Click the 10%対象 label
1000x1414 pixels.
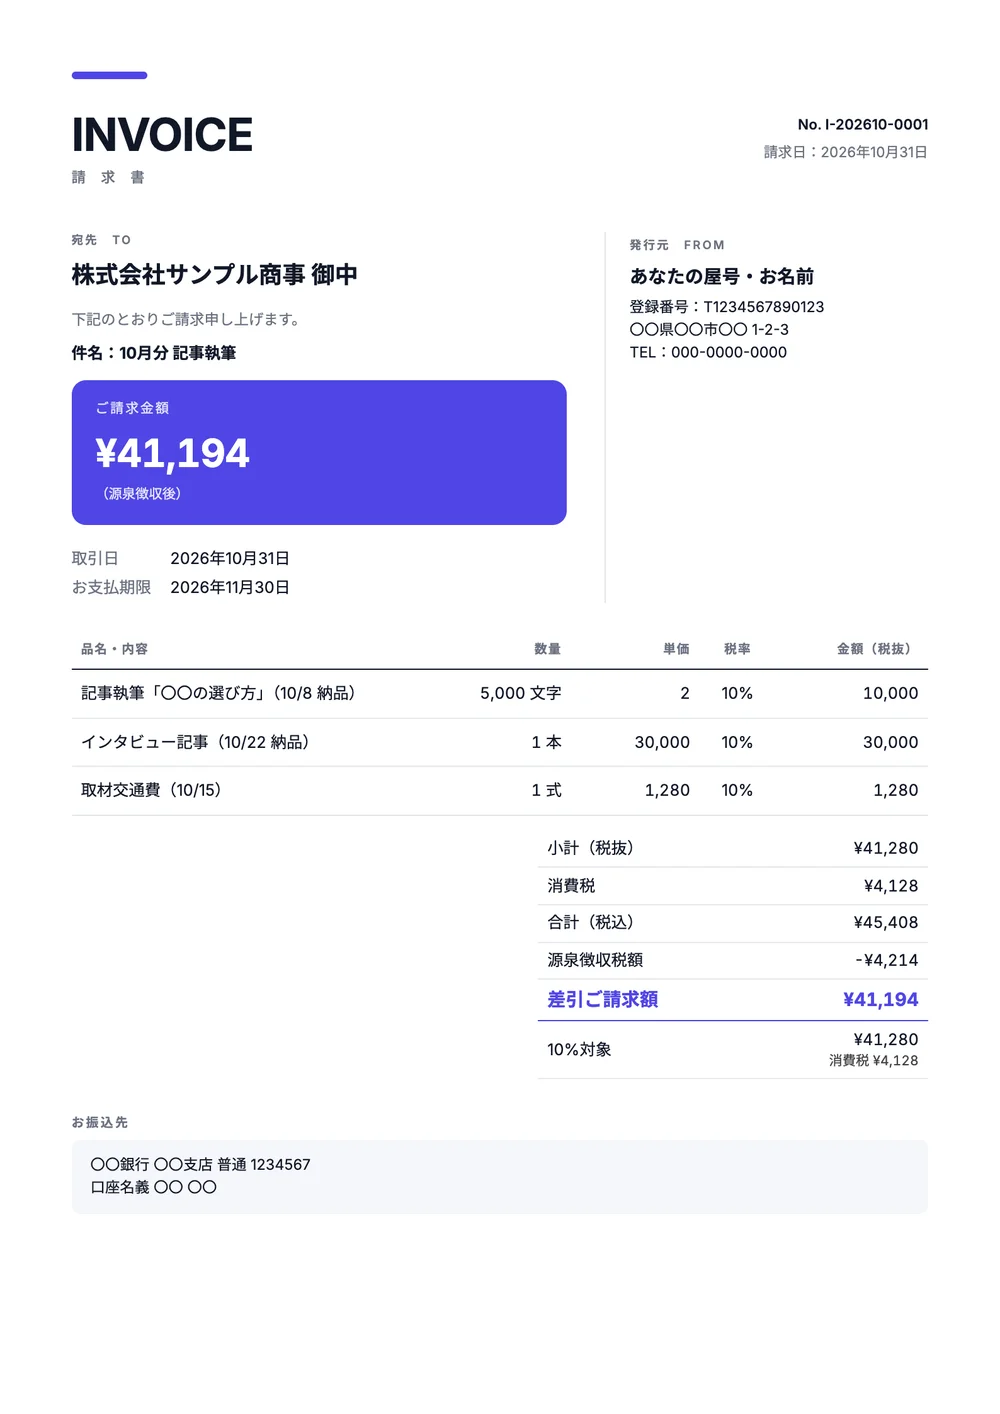579,1050
